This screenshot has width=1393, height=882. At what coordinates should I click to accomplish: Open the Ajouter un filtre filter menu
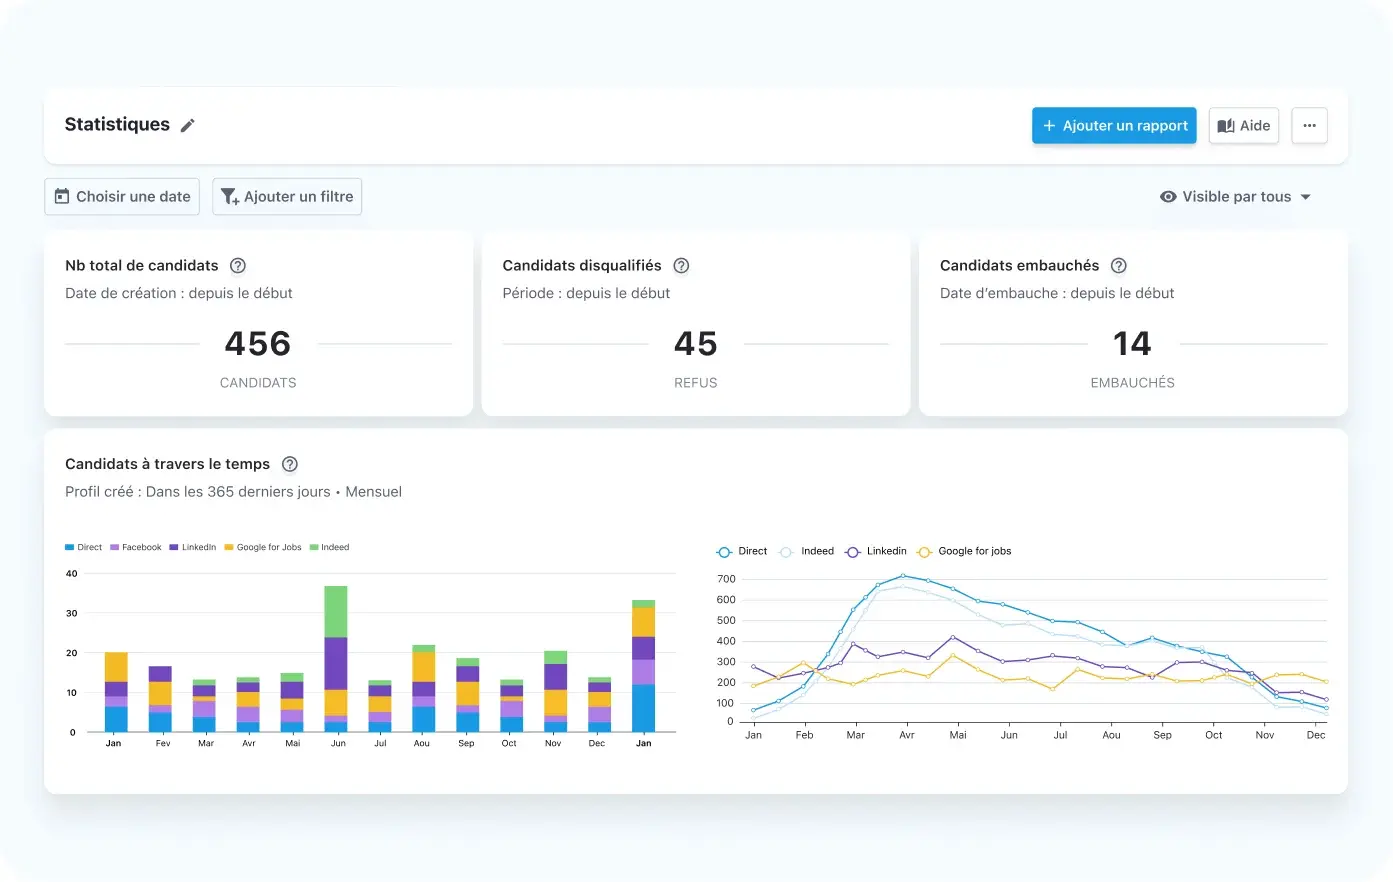point(287,197)
